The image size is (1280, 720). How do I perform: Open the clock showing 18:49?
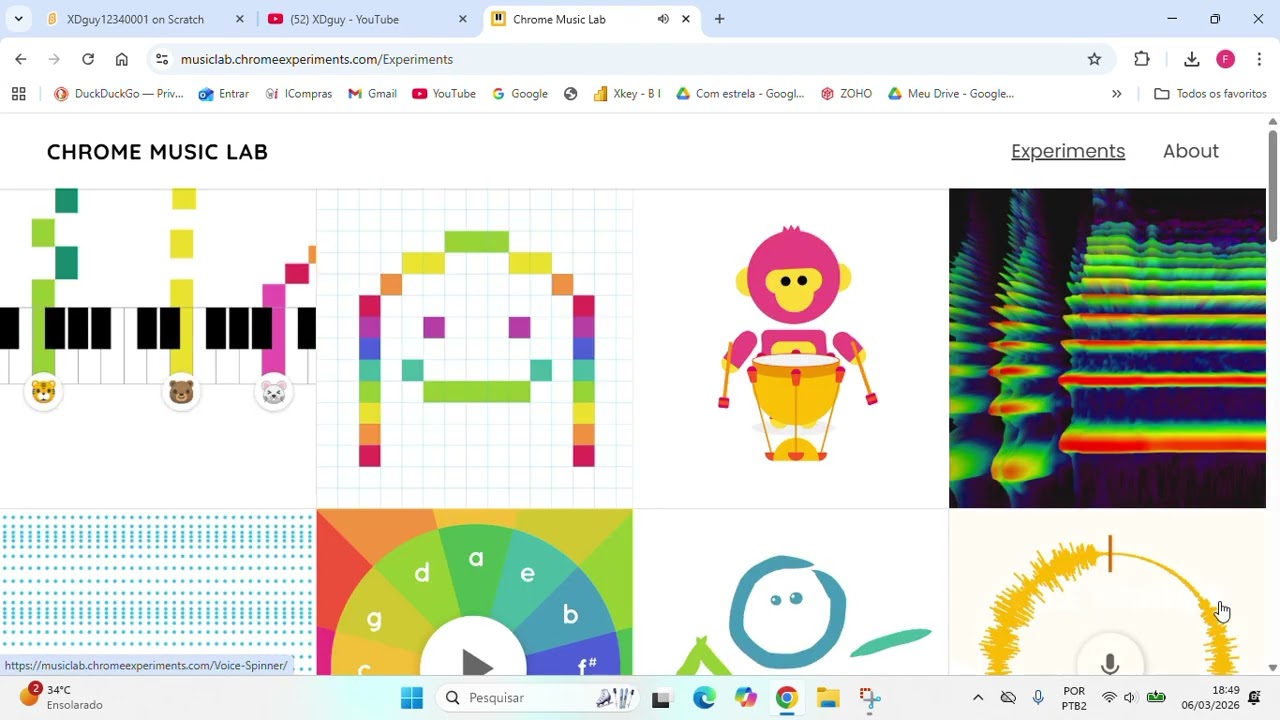(x=1210, y=698)
